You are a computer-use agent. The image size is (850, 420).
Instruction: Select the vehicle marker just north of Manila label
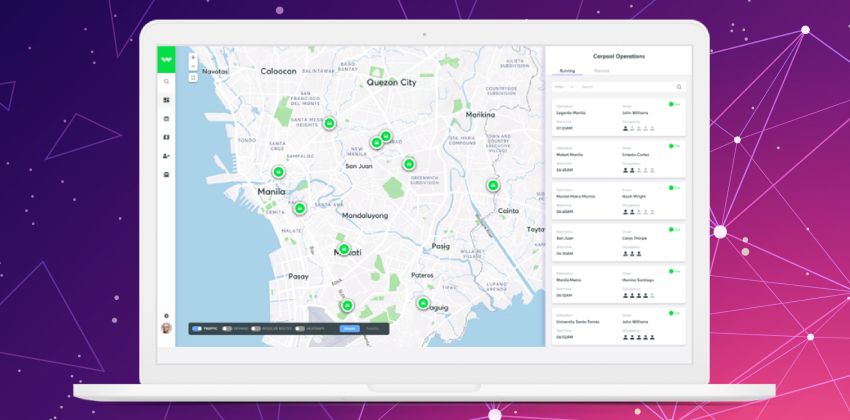(x=279, y=172)
